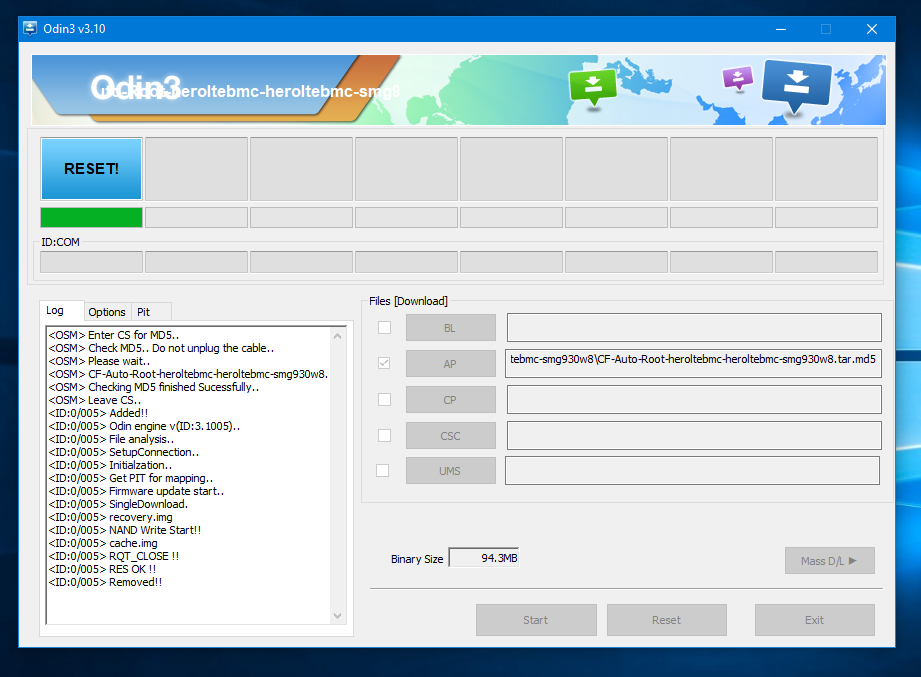Click the blue RESET! status box
921x677 pixels.
pyautogui.click(x=92, y=169)
